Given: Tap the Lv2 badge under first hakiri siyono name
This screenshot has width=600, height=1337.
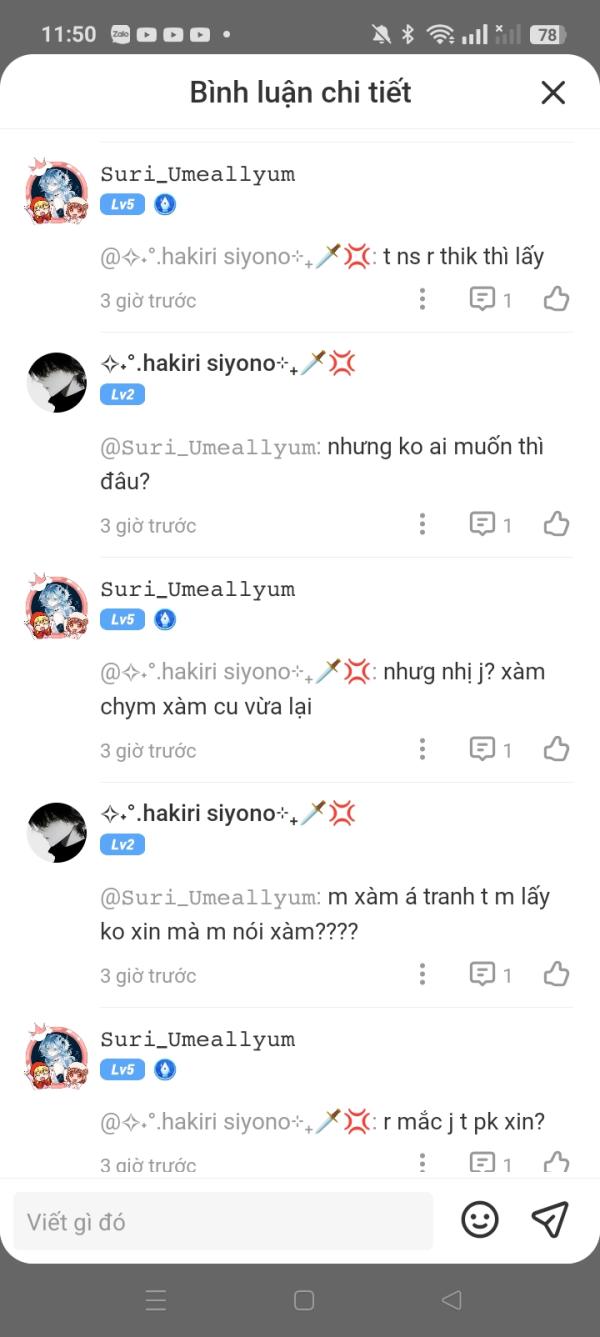Looking at the screenshot, I should (122, 395).
